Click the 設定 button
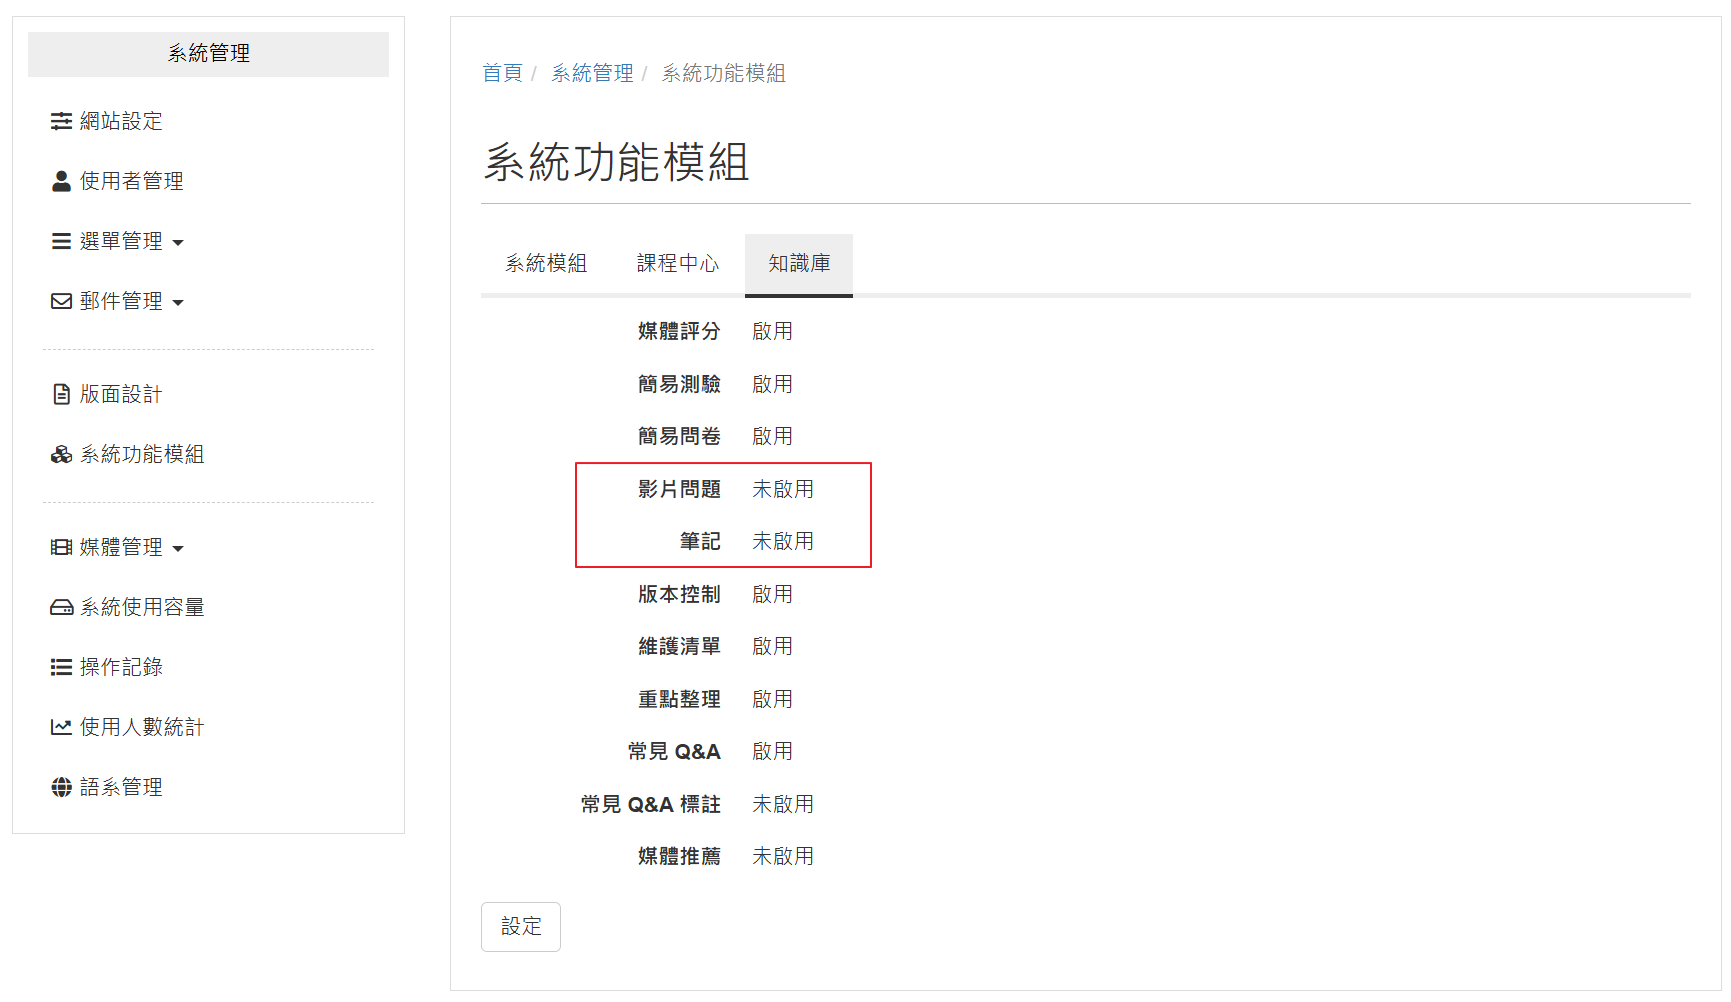This screenshot has width=1731, height=1002. [x=521, y=927]
